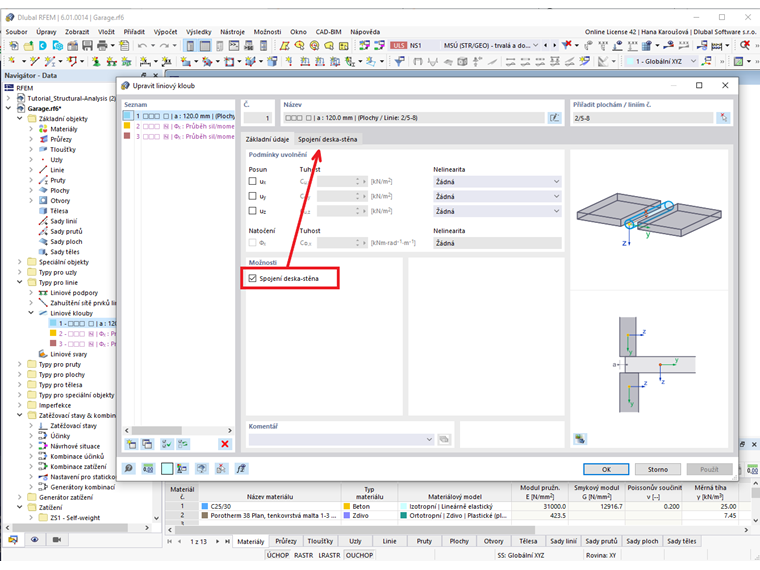
Task: Click the search magnifier icon in dialog footer
Action: tap(129, 469)
